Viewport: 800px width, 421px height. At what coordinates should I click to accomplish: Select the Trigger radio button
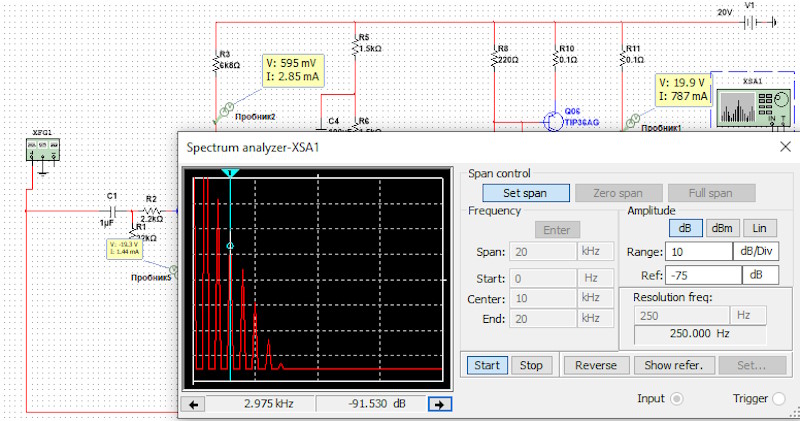(x=779, y=399)
